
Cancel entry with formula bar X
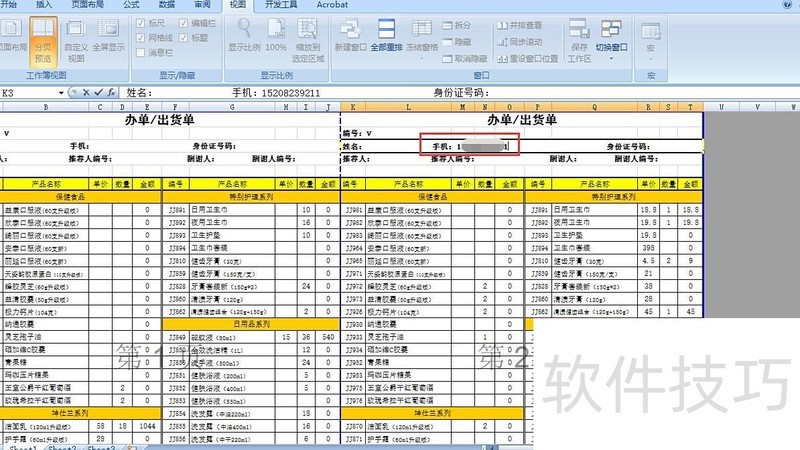click(x=86, y=92)
